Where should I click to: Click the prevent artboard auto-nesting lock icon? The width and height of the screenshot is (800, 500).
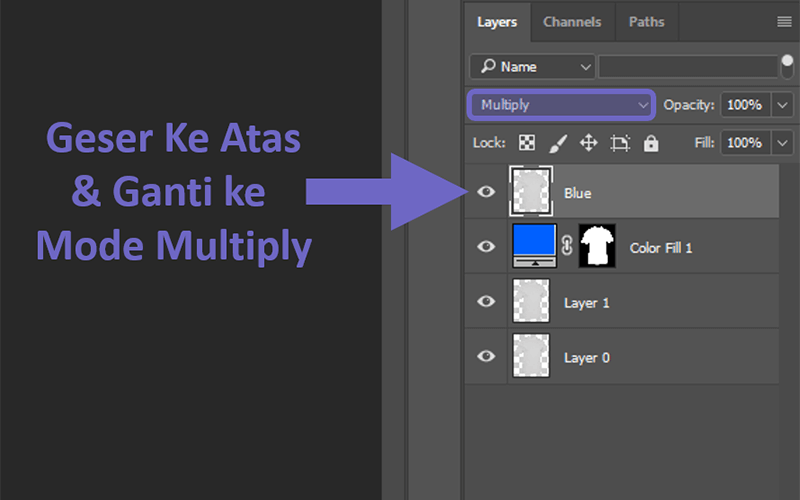point(620,143)
